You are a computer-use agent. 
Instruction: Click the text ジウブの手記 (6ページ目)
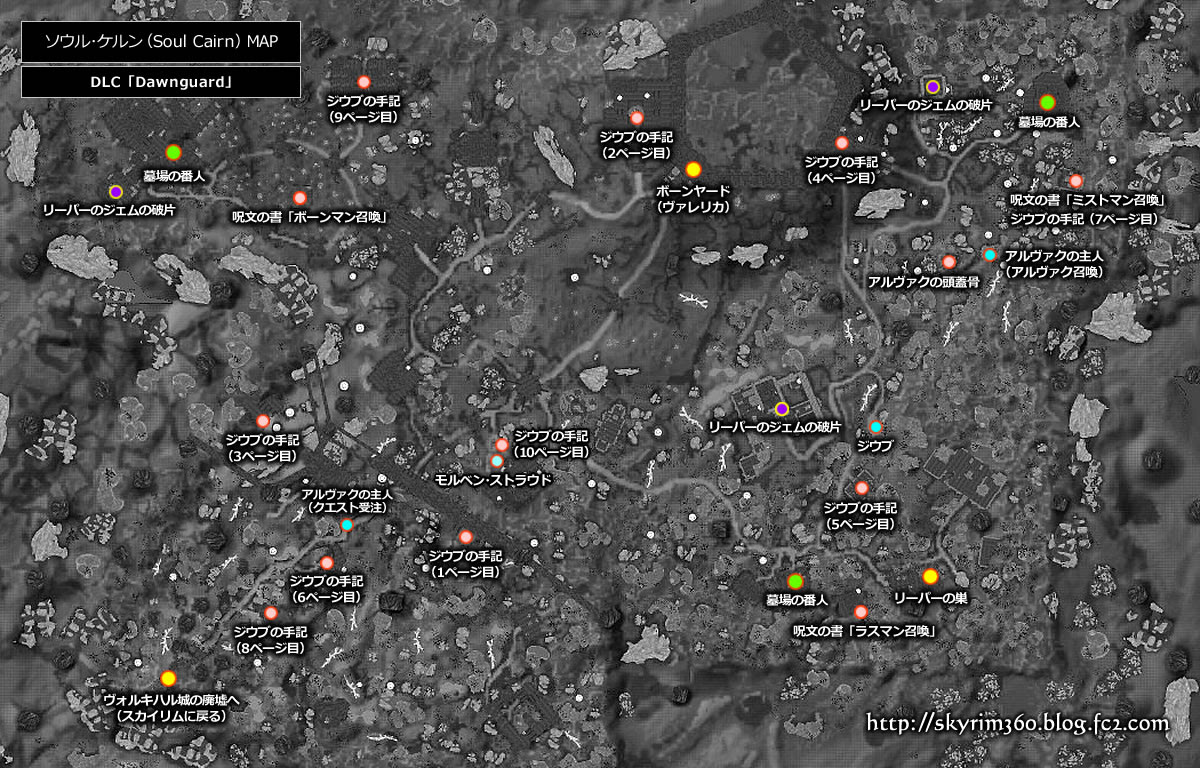tap(326, 589)
